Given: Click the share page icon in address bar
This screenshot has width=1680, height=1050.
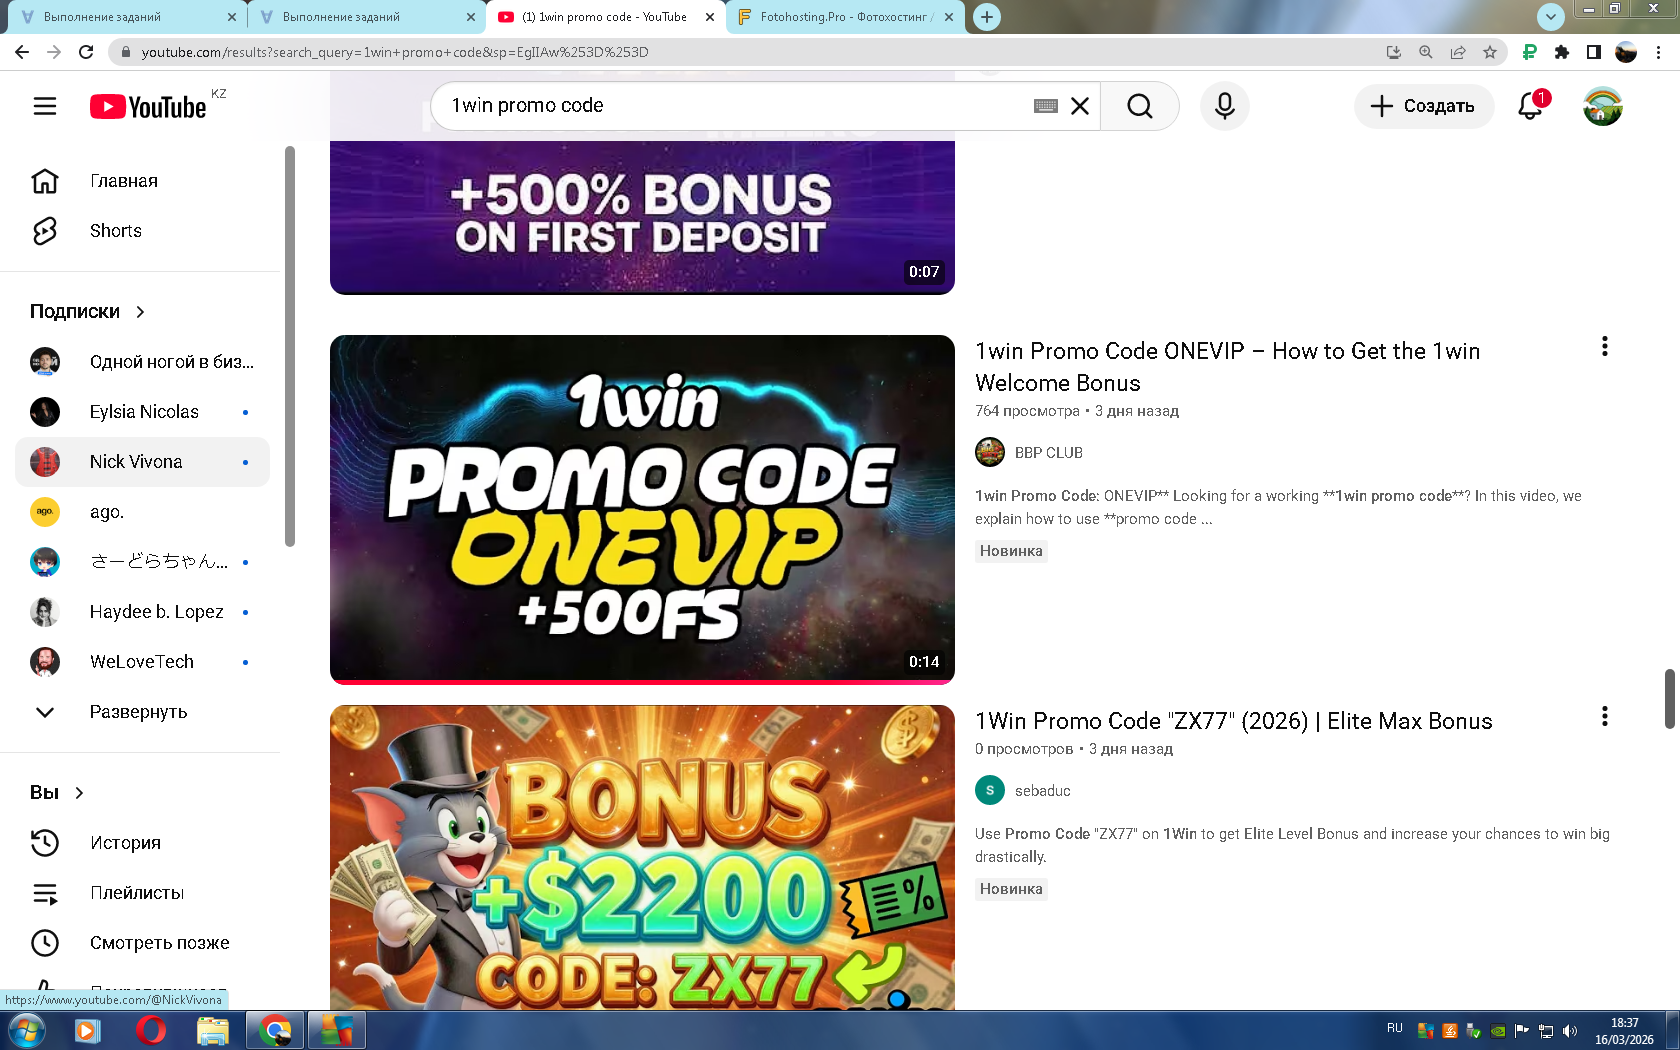Looking at the screenshot, I should [x=1458, y=52].
